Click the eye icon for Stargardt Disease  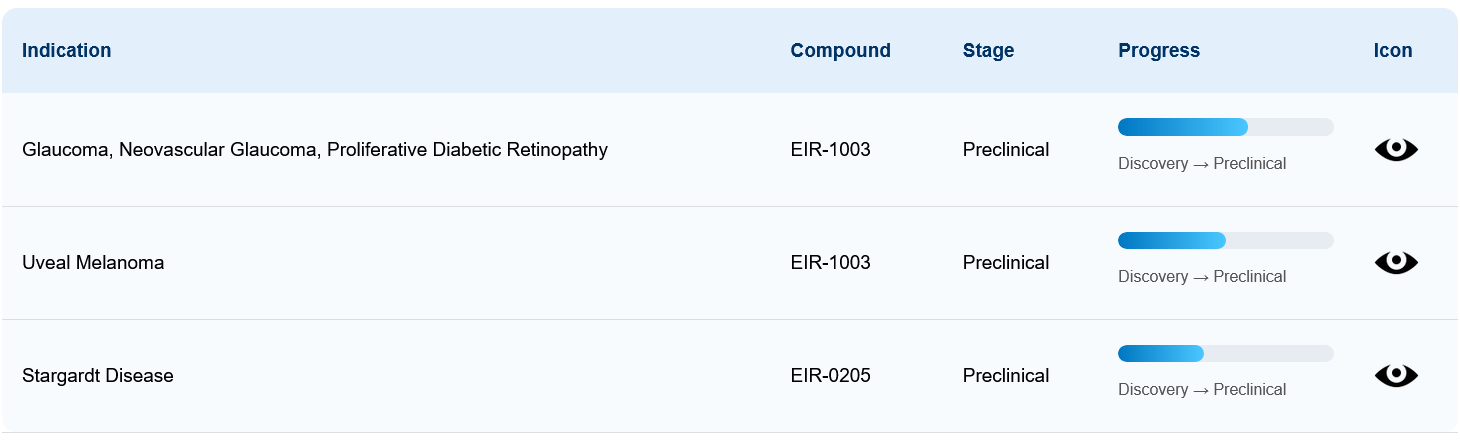click(1396, 376)
